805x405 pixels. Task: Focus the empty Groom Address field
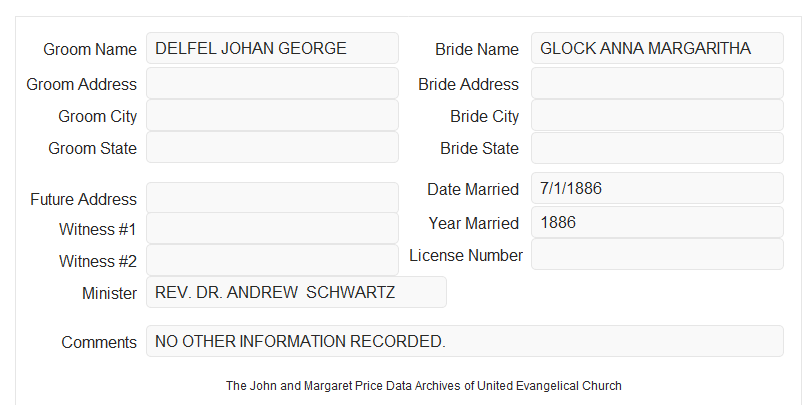click(272, 83)
